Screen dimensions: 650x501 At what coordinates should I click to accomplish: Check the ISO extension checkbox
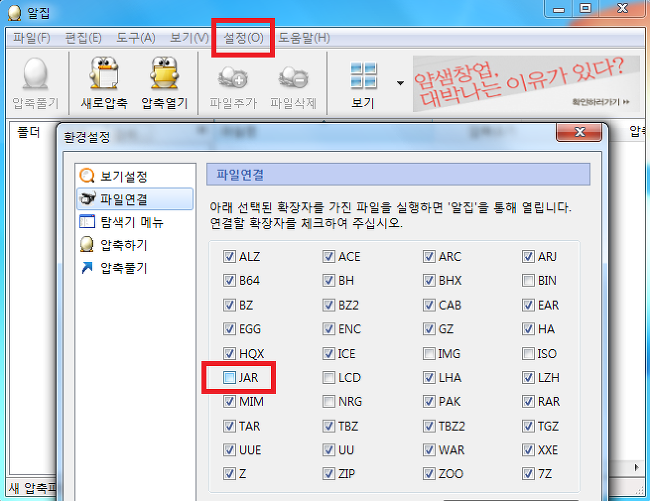tap(528, 353)
